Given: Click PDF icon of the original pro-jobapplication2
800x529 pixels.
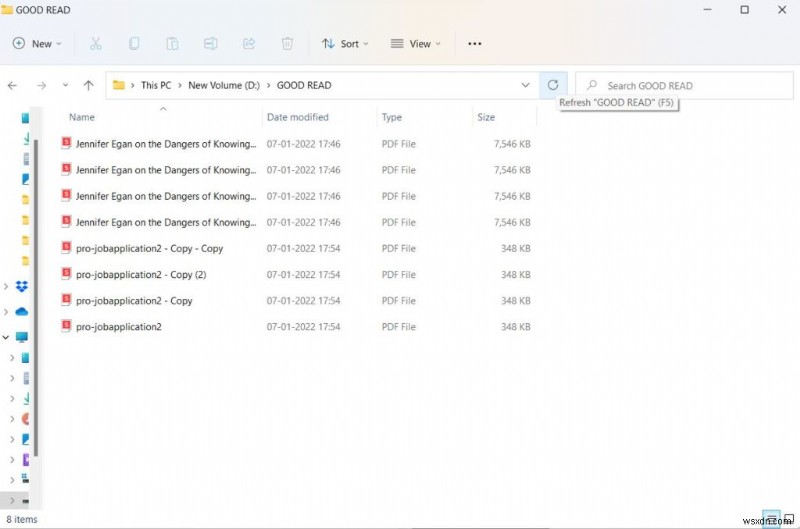Looking at the screenshot, I should click(66, 326).
